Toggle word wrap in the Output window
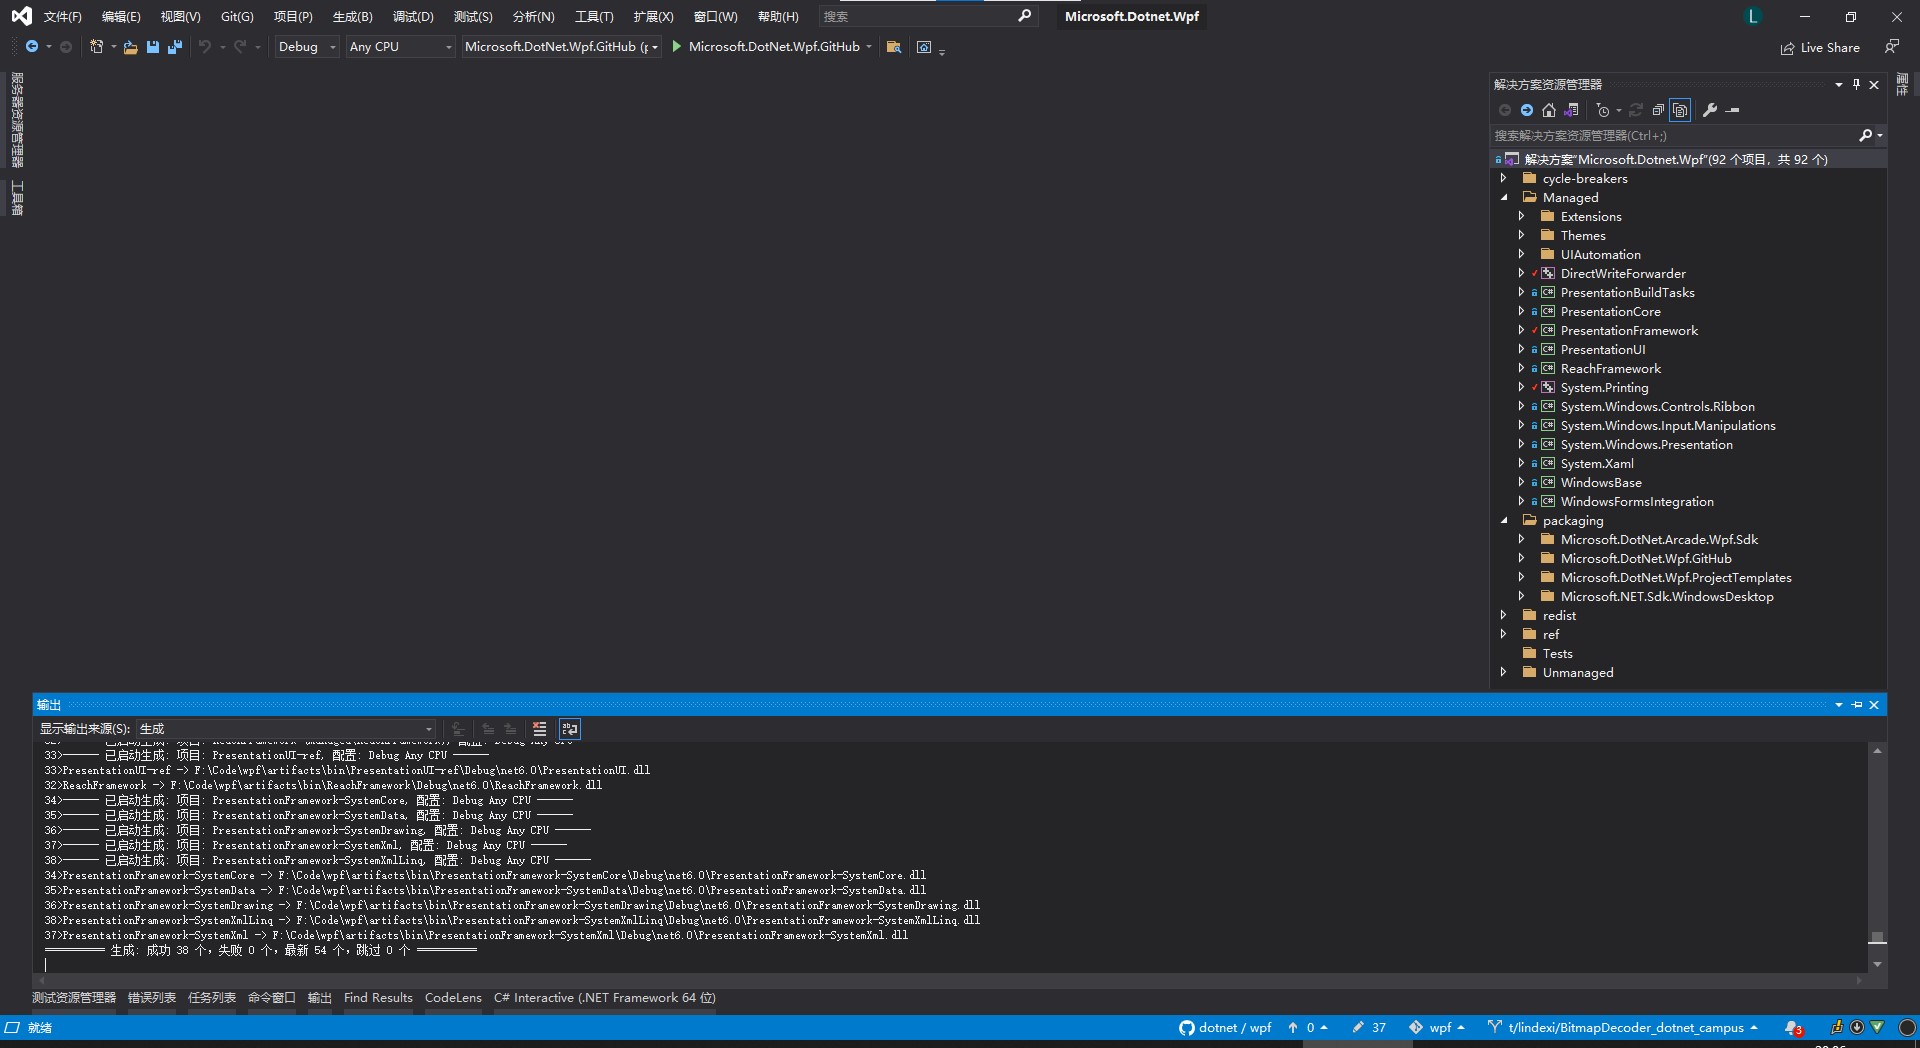1920x1048 pixels. click(569, 729)
